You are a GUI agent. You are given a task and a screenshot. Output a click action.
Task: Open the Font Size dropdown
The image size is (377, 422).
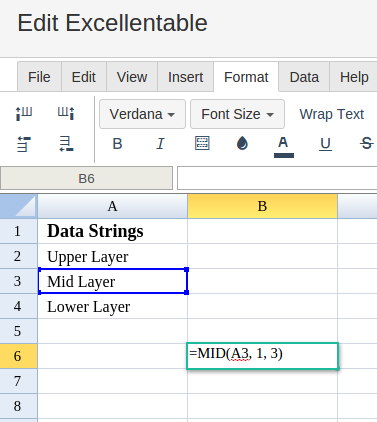(x=237, y=114)
